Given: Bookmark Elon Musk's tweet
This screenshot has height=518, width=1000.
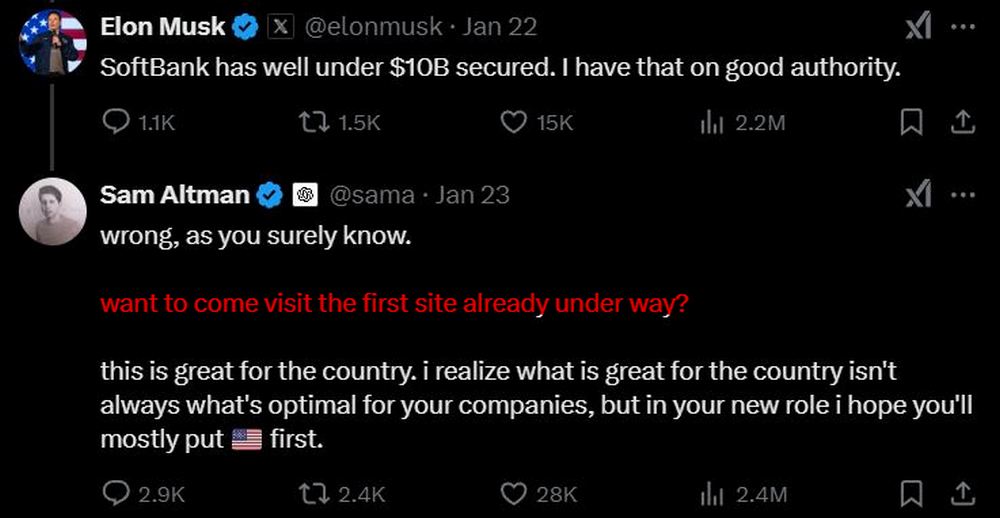Looking at the screenshot, I should 911,122.
